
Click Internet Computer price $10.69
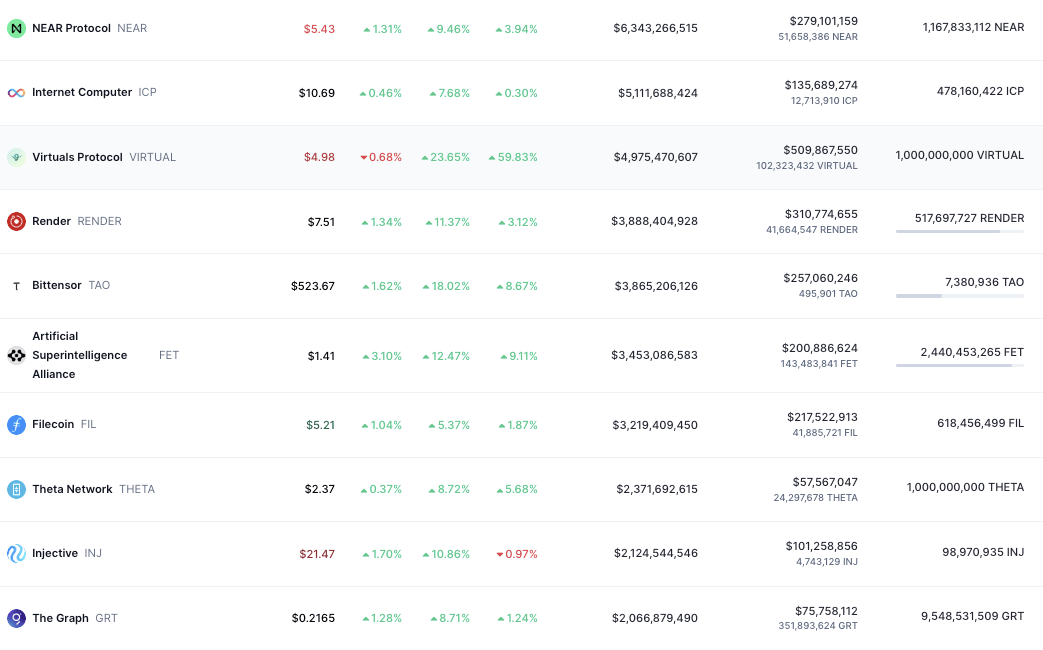point(317,92)
